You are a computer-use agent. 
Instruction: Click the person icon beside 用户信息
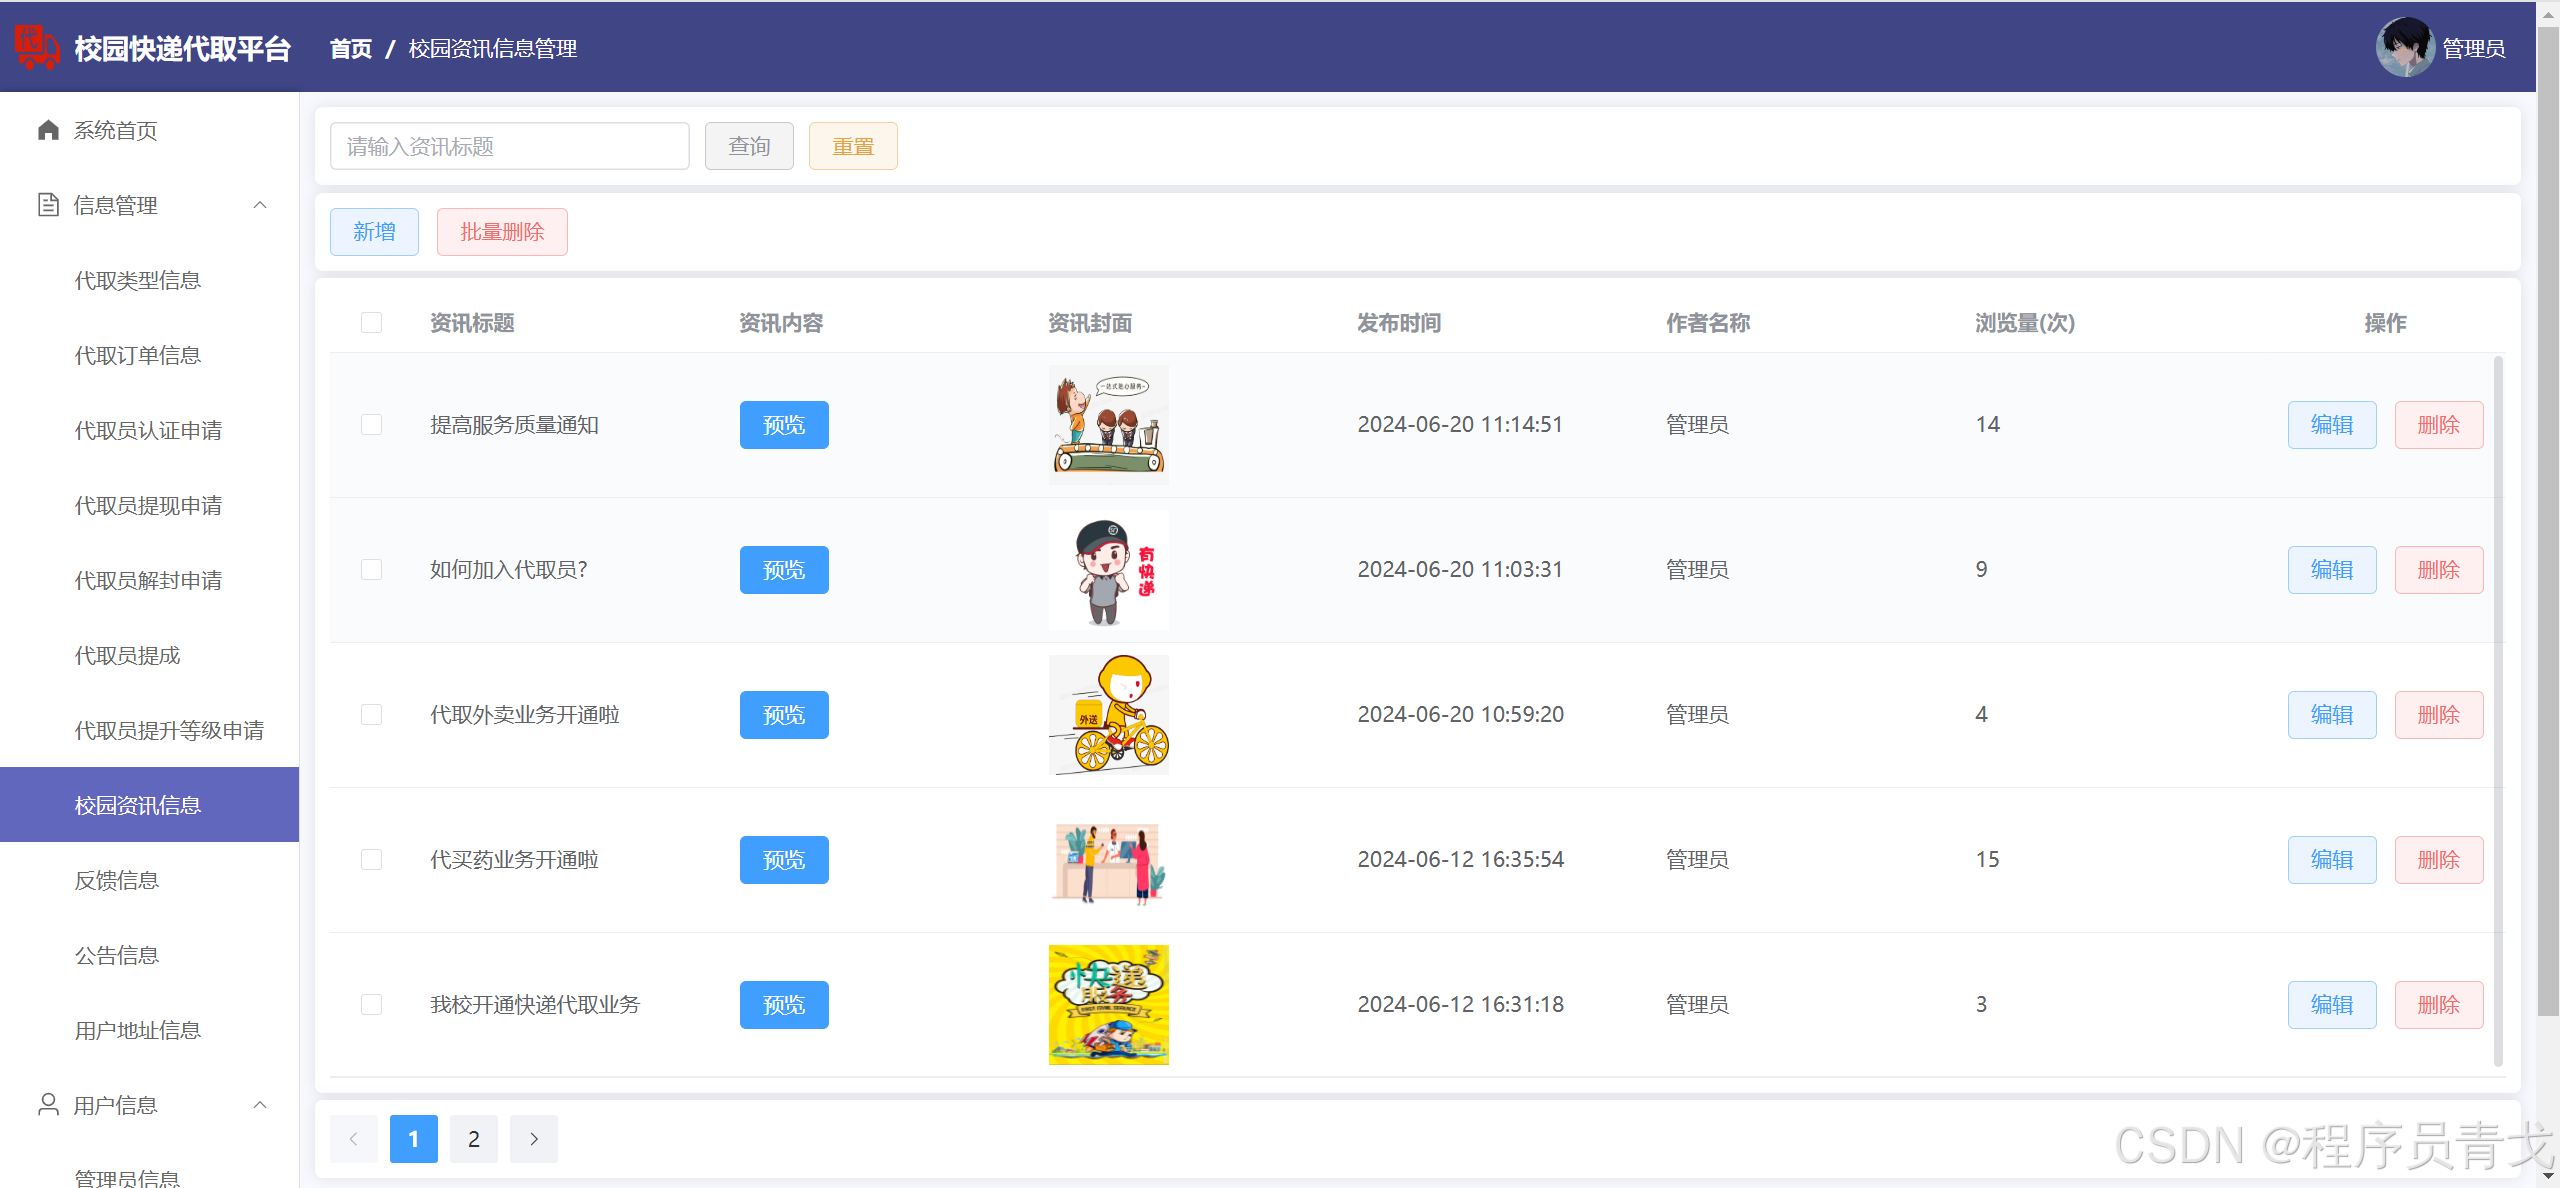click(x=48, y=1104)
